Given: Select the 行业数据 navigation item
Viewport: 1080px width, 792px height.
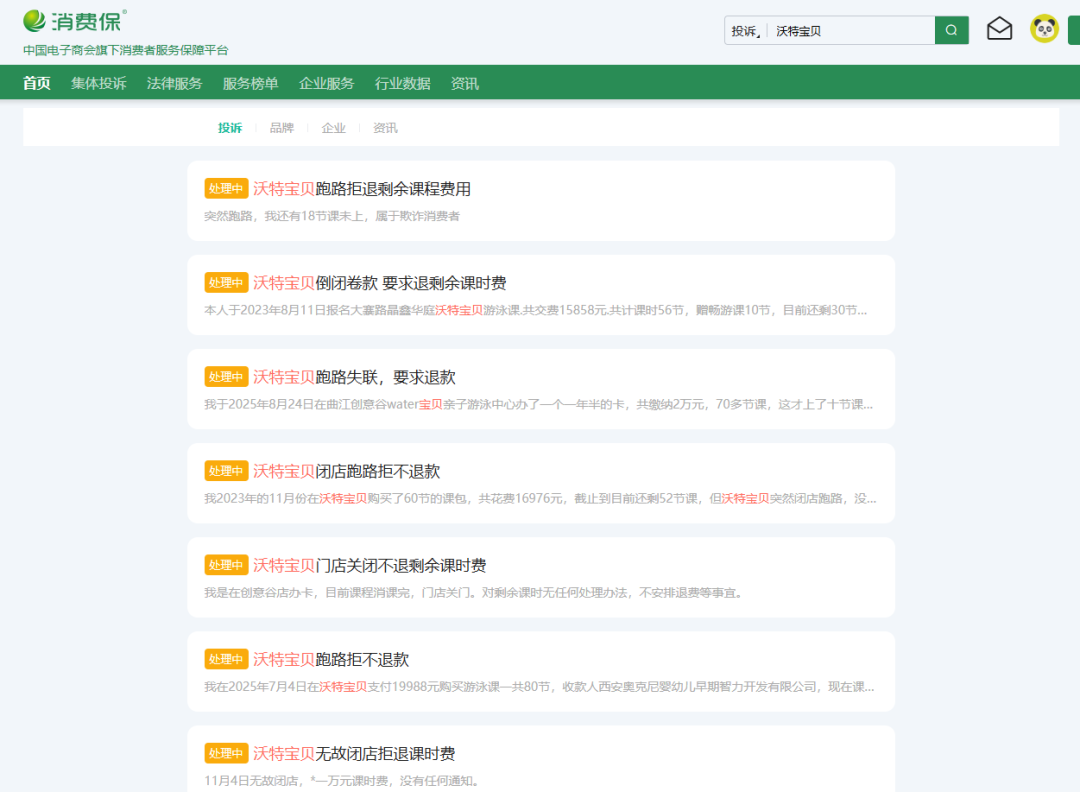Looking at the screenshot, I should pyautogui.click(x=402, y=83).
